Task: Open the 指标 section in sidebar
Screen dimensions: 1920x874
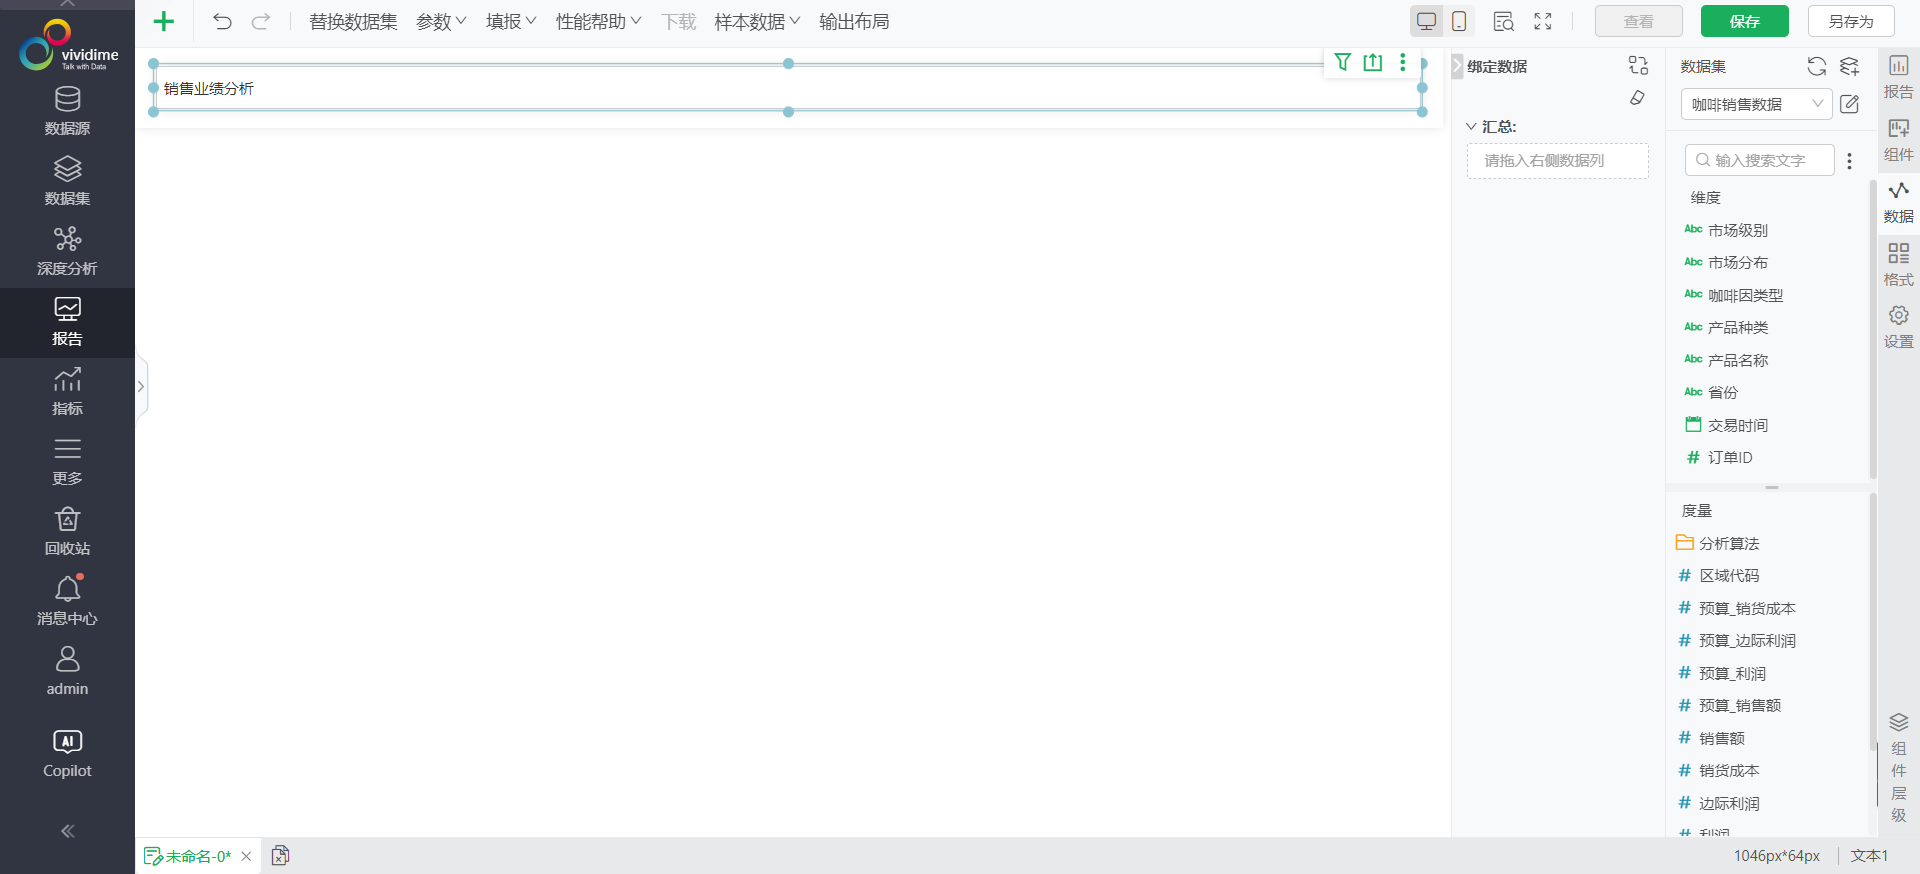Action: click(67, 392)
